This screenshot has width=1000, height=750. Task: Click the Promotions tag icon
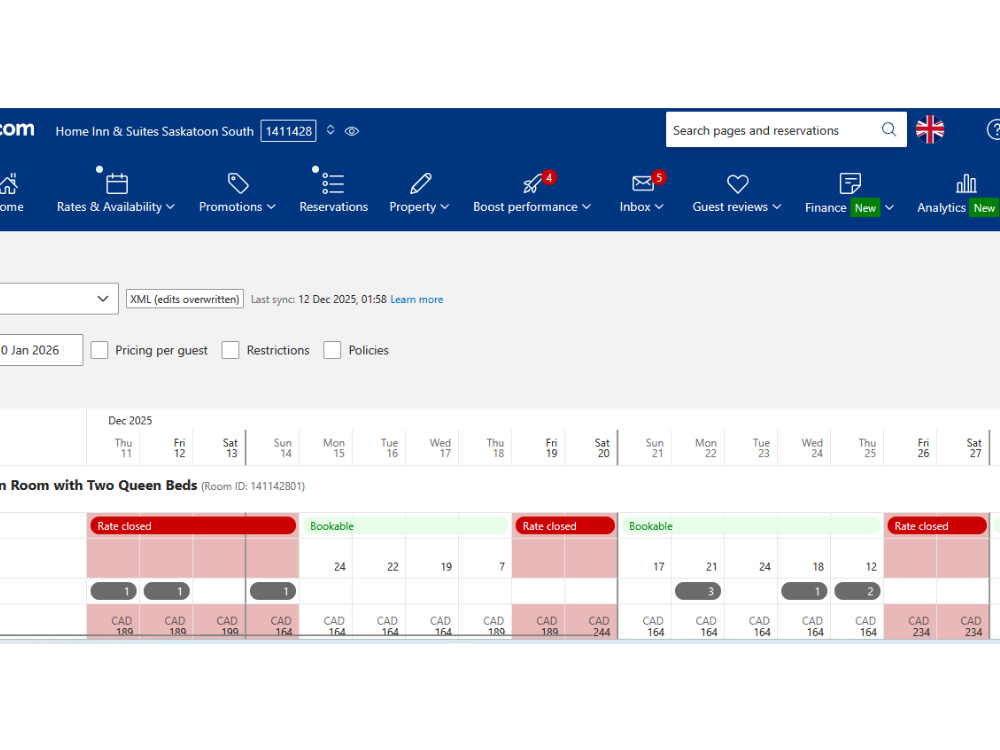point(238,183)
